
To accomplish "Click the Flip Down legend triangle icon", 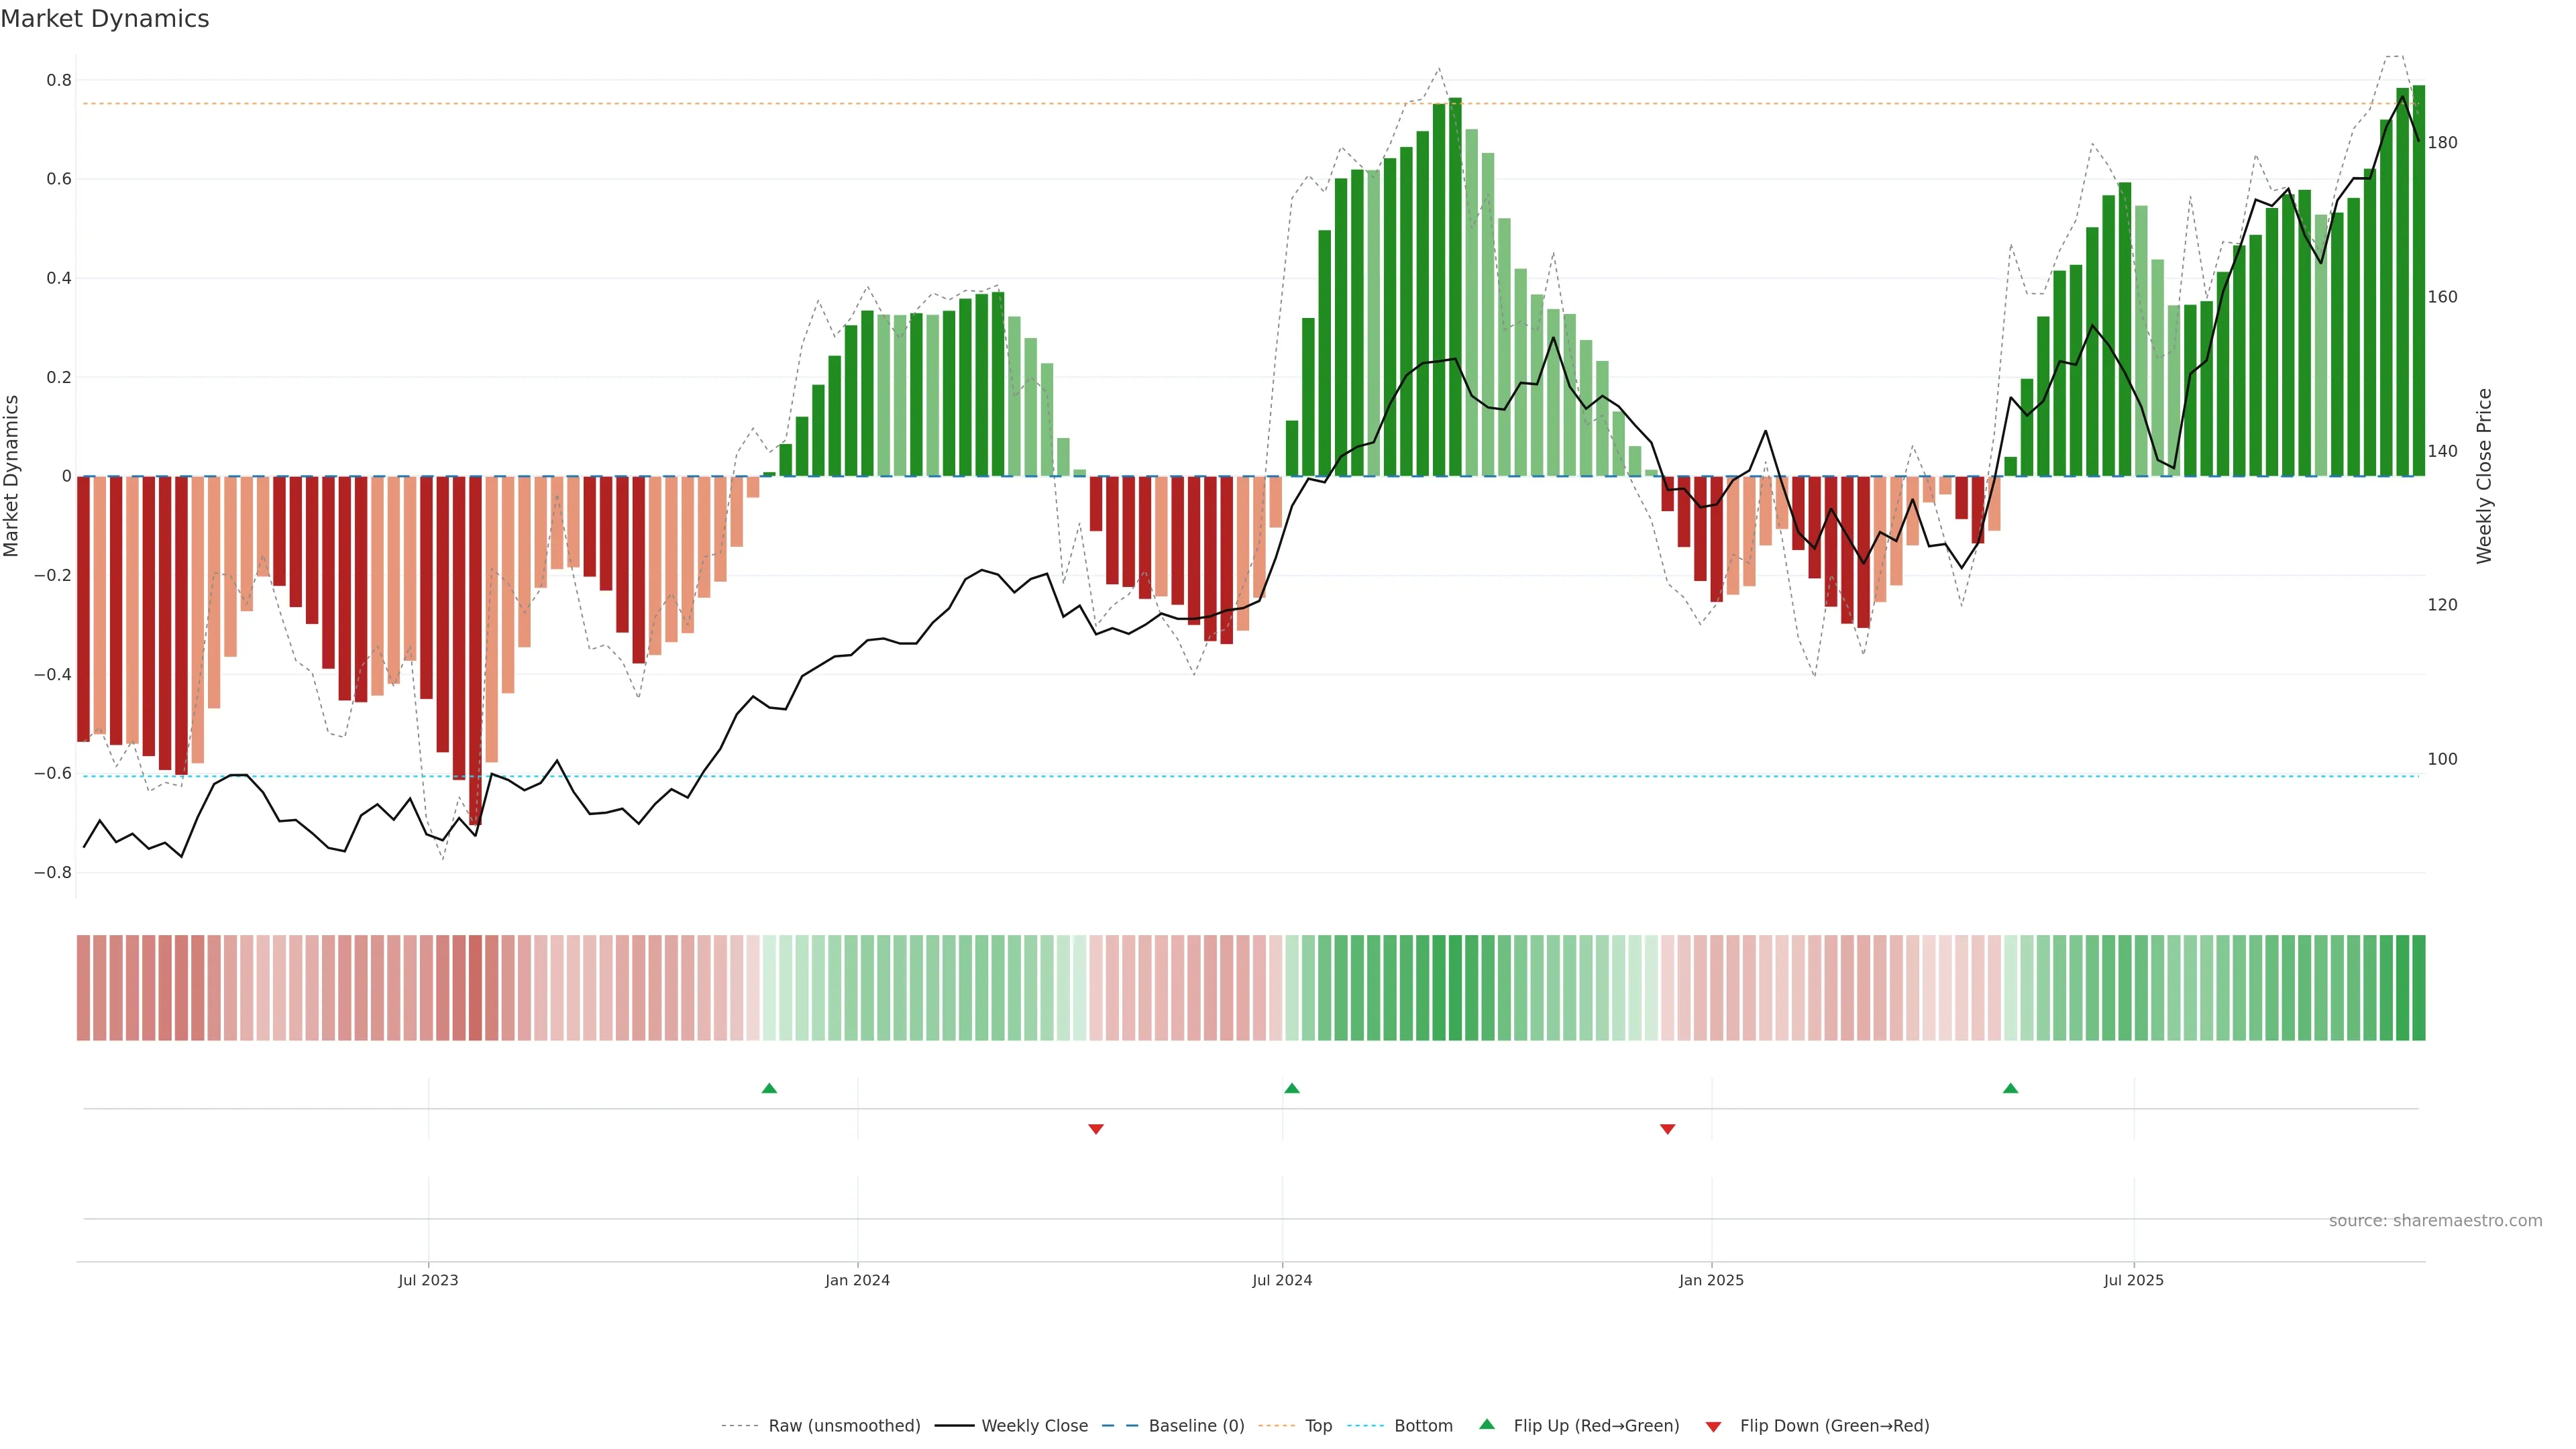I will coord(1713,1427).
